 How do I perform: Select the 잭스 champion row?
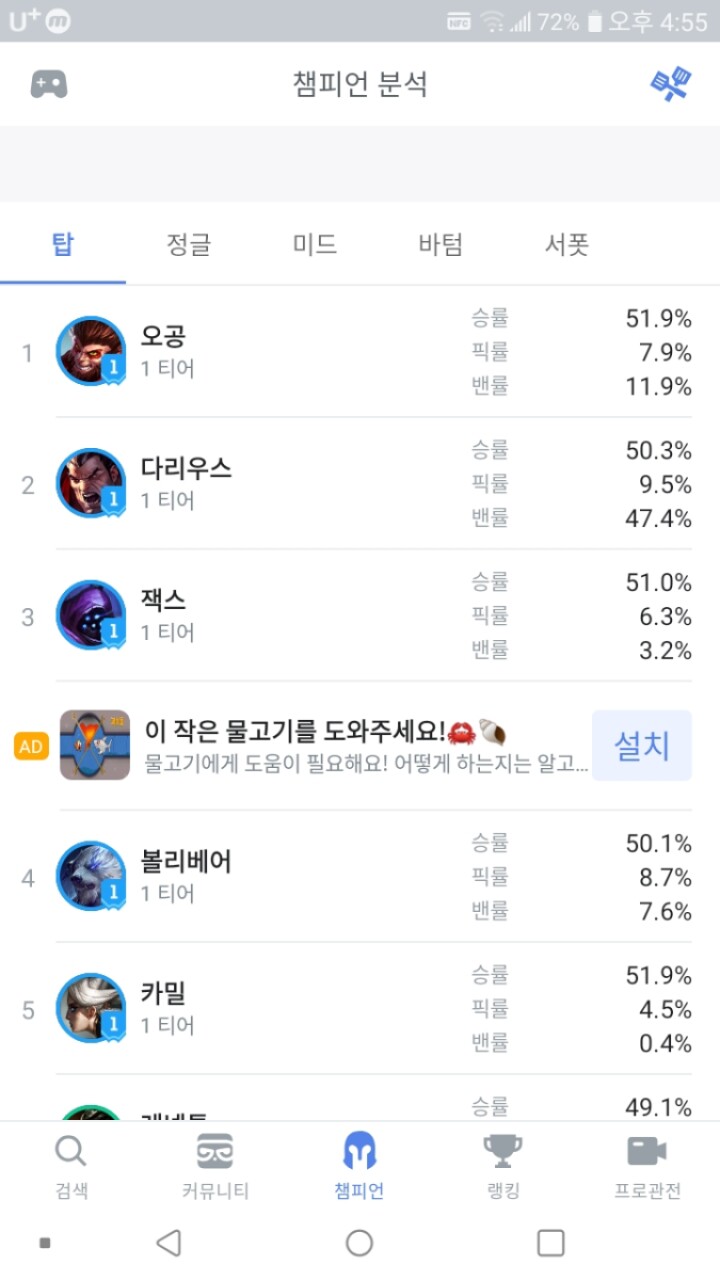[x=360, y=616]
